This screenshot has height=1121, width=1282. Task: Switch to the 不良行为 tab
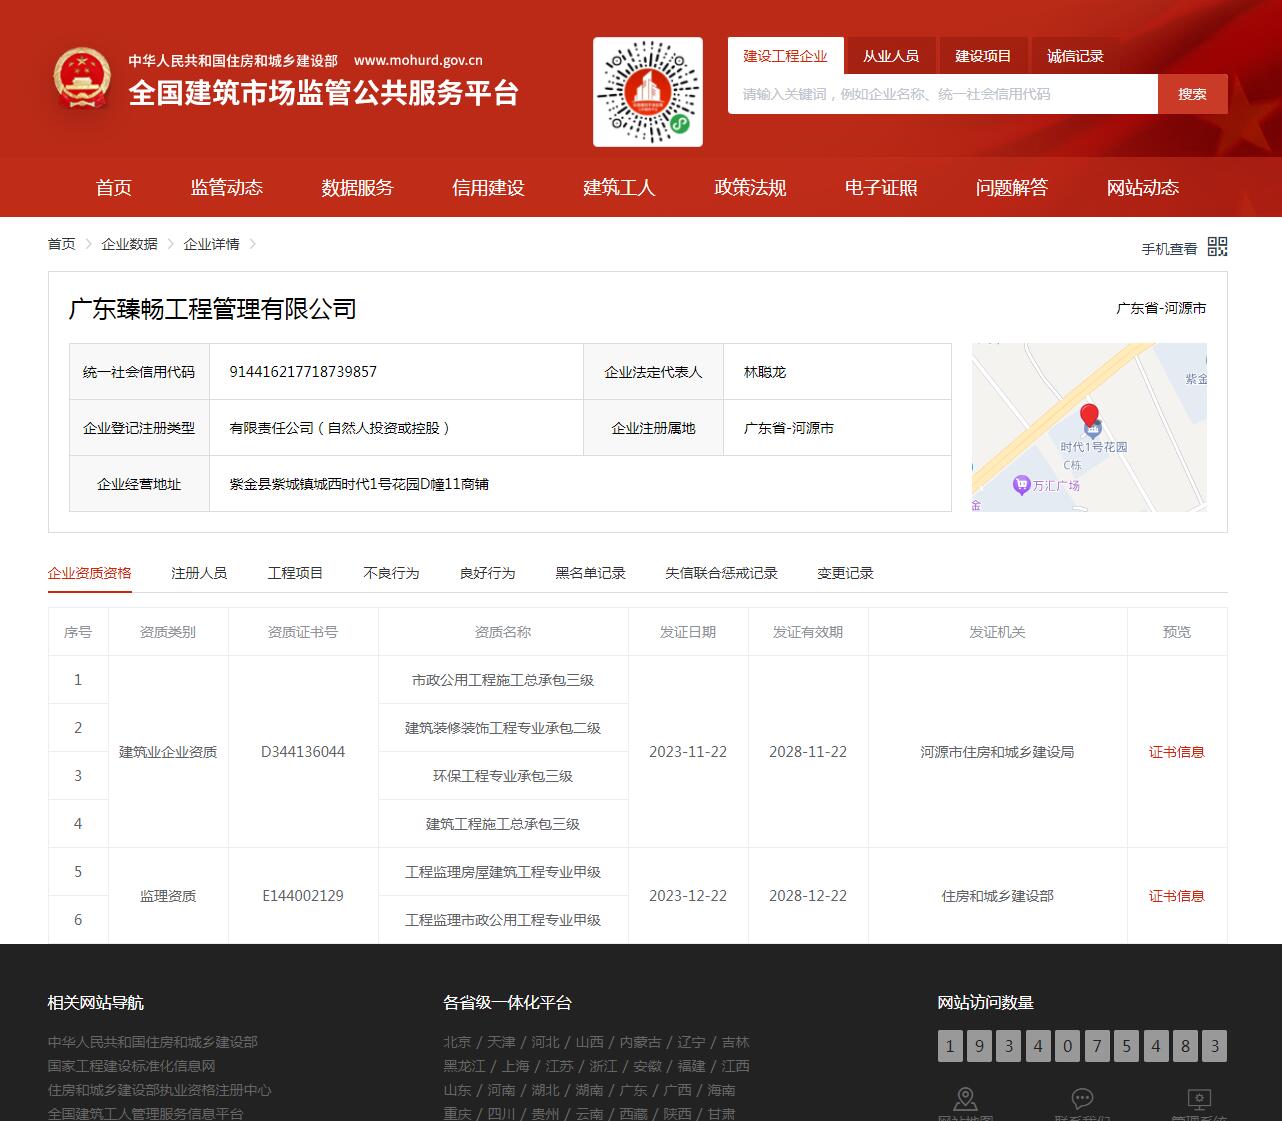coord(391,572)
